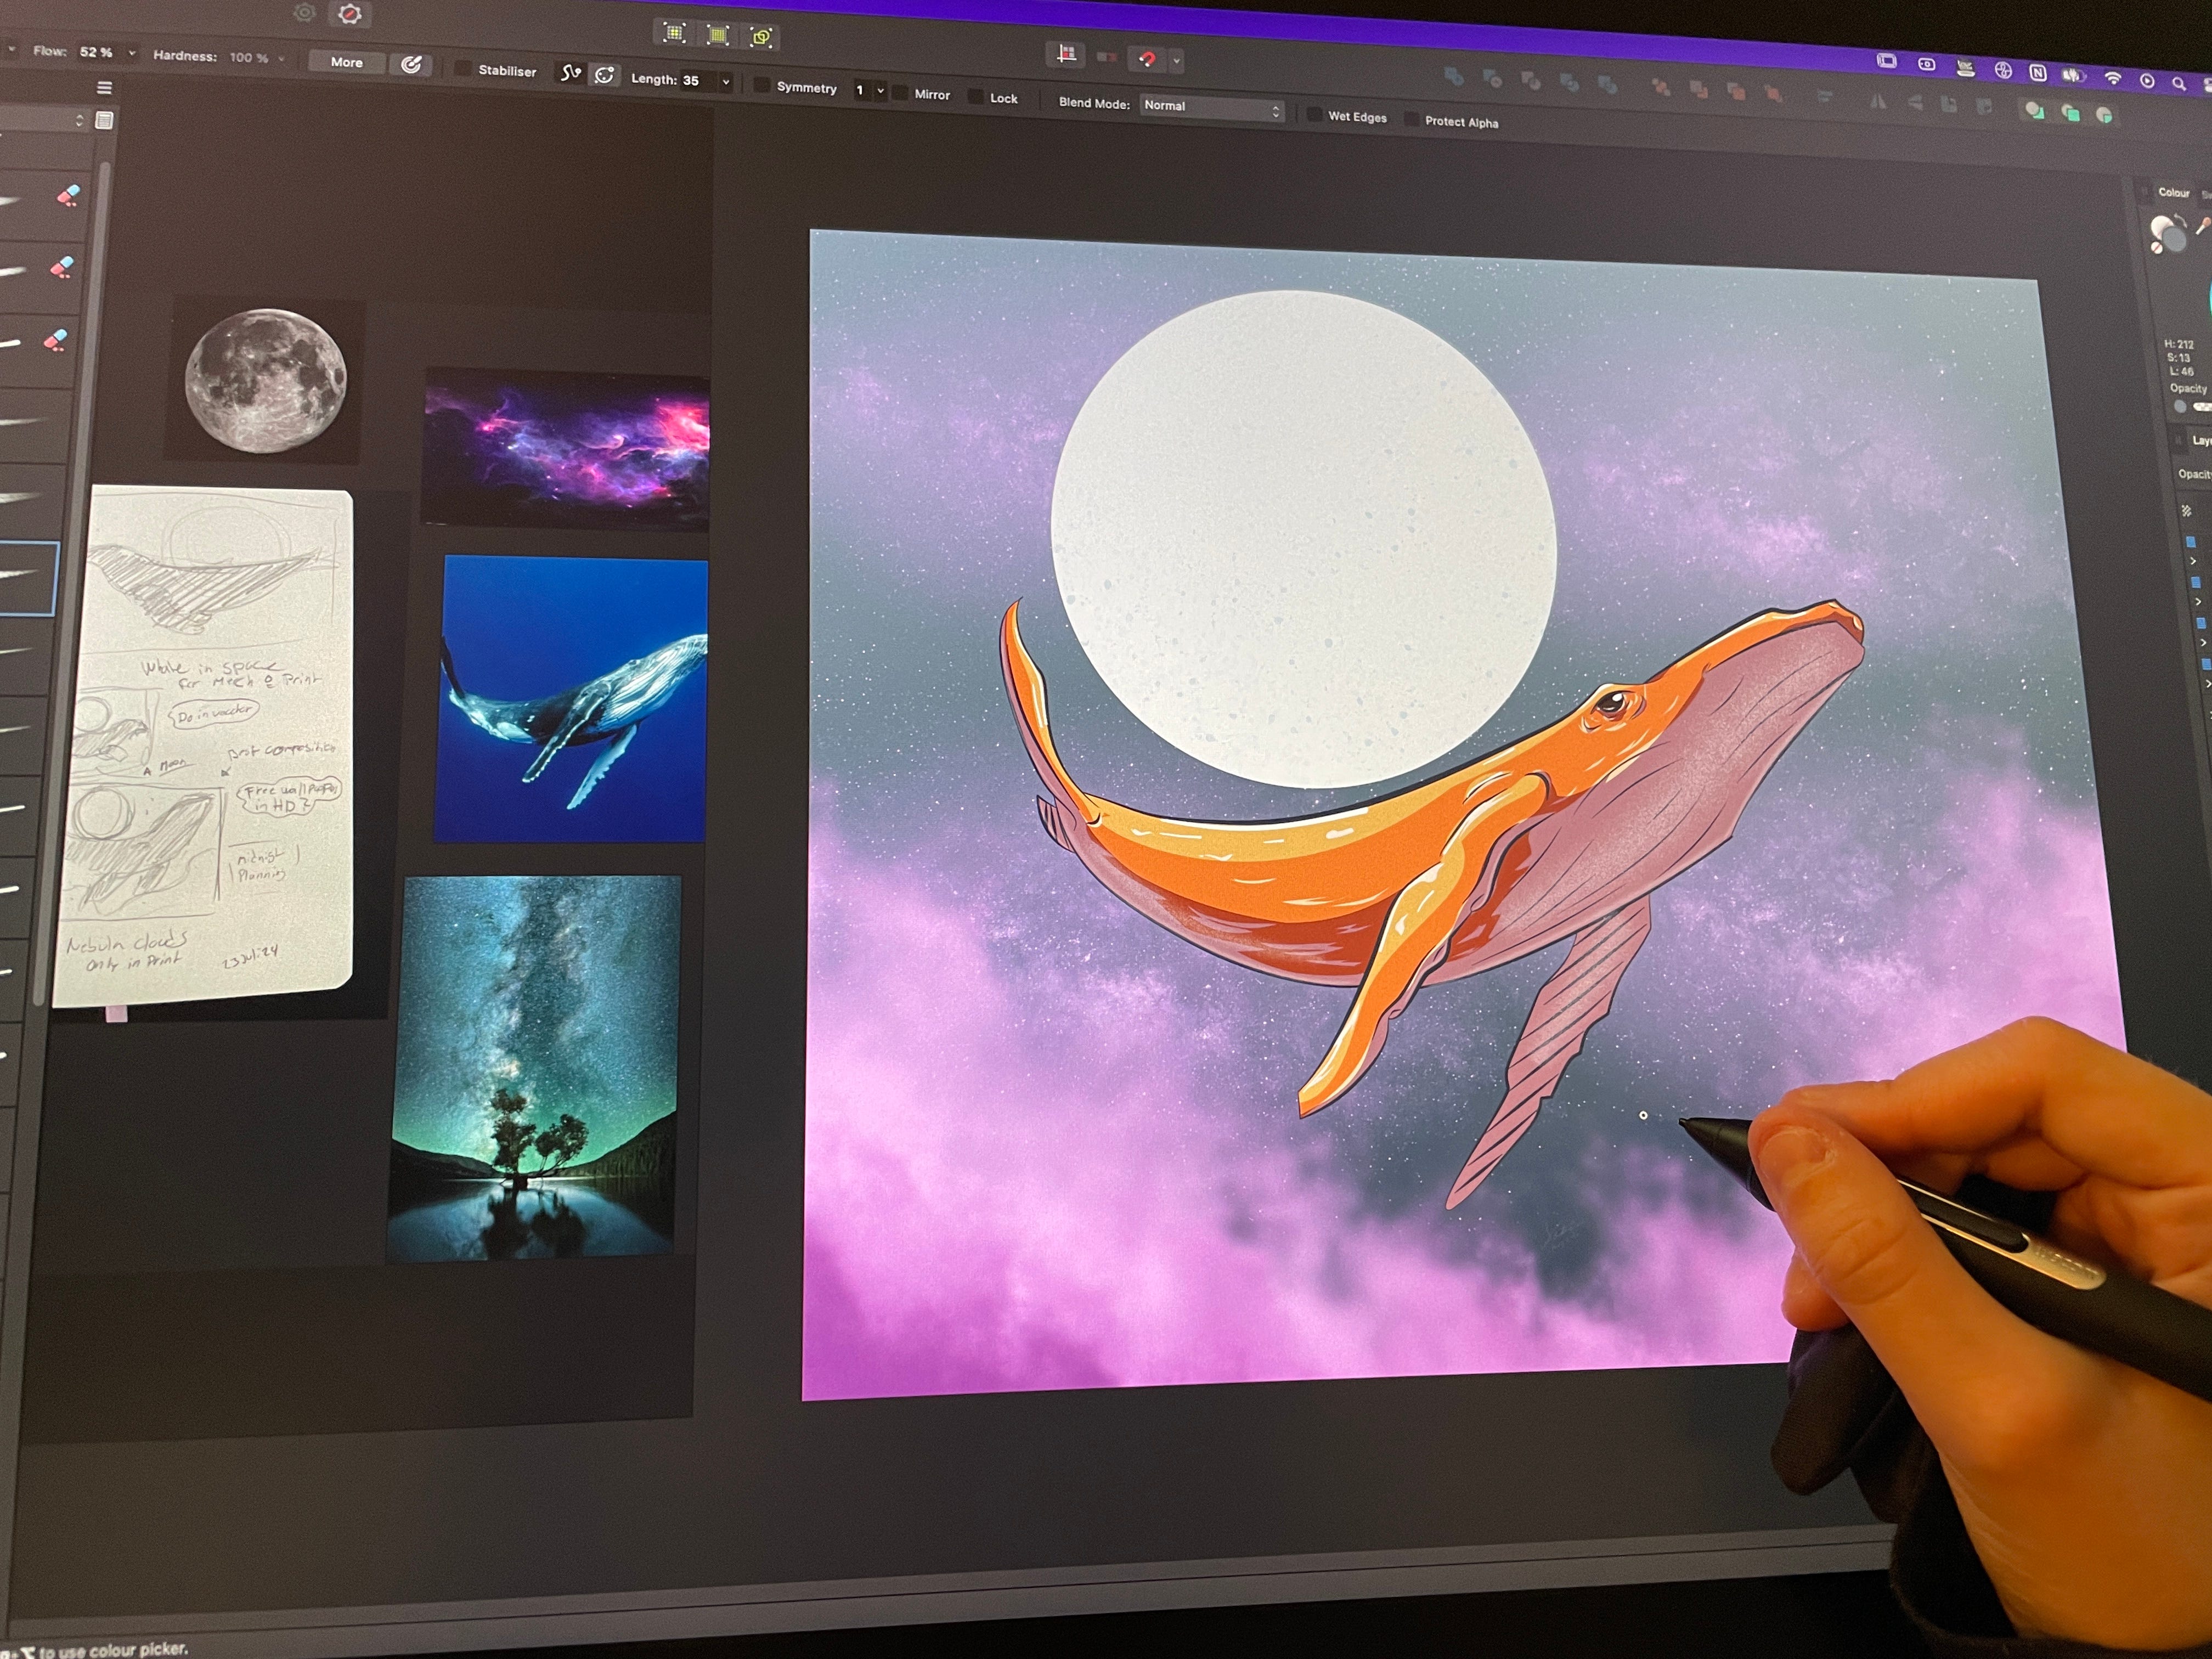Click the flip horizontal icon
2212x1659 pixels.
pyautogui.click(x=1878, y=101)
